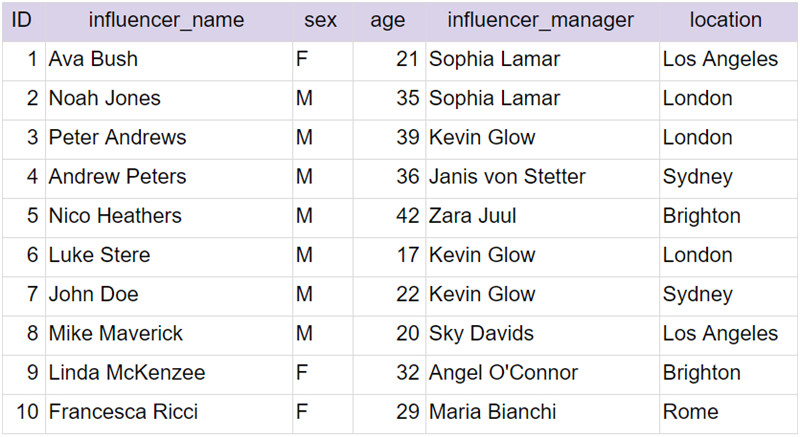This screenshot has width=800, height=437.
Task: Click the Maria Bianchi manager cell
Action: click(542, 414)
